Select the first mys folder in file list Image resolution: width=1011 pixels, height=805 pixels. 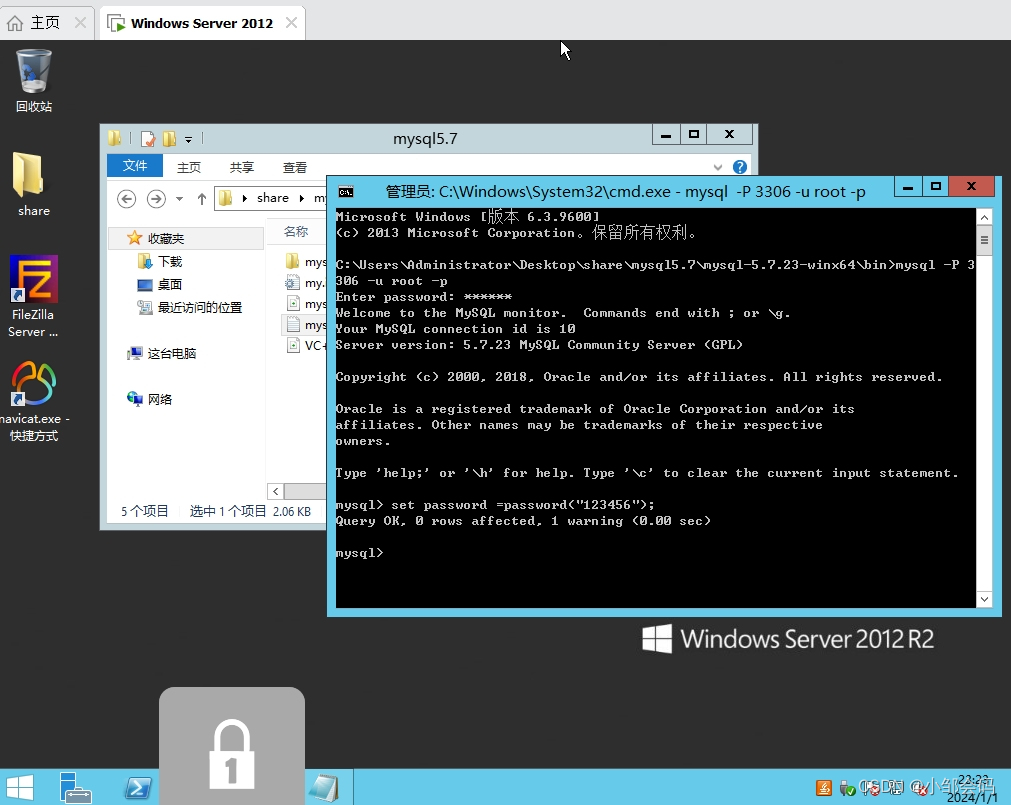306,262
